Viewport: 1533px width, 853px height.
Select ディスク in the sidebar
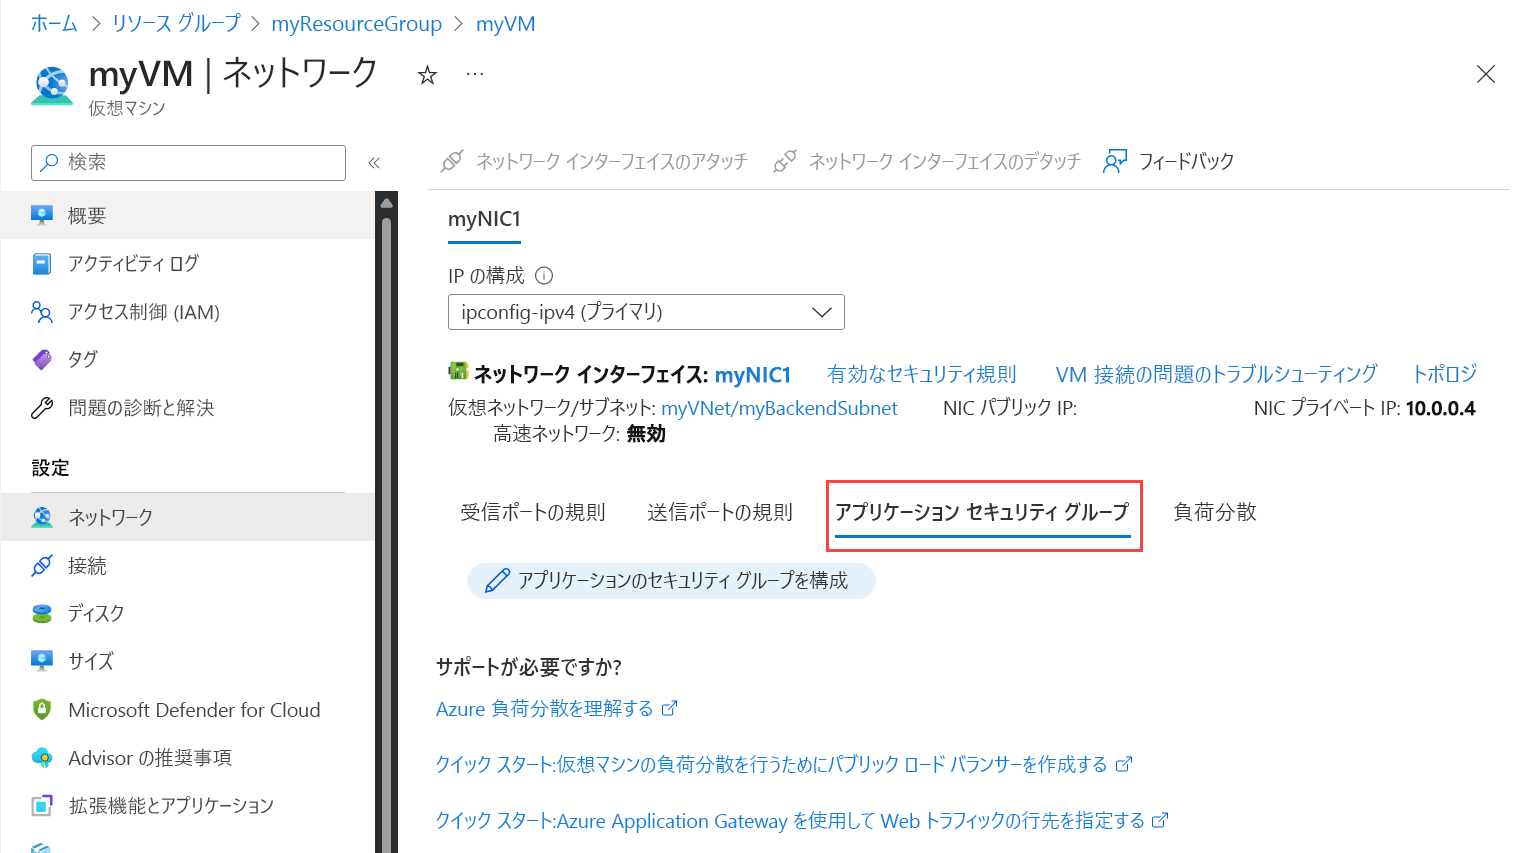tap(97, 613)
